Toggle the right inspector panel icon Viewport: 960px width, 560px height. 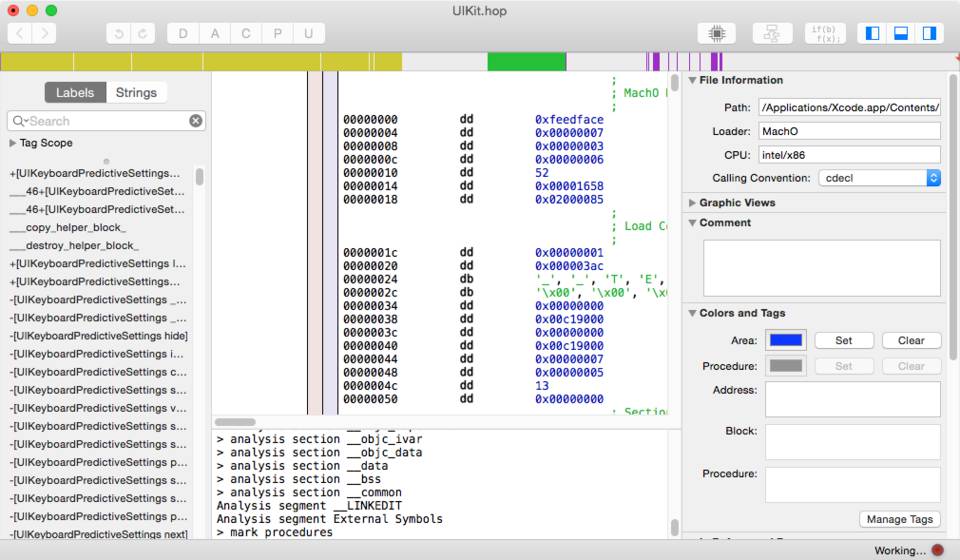(x=929, y=33)
